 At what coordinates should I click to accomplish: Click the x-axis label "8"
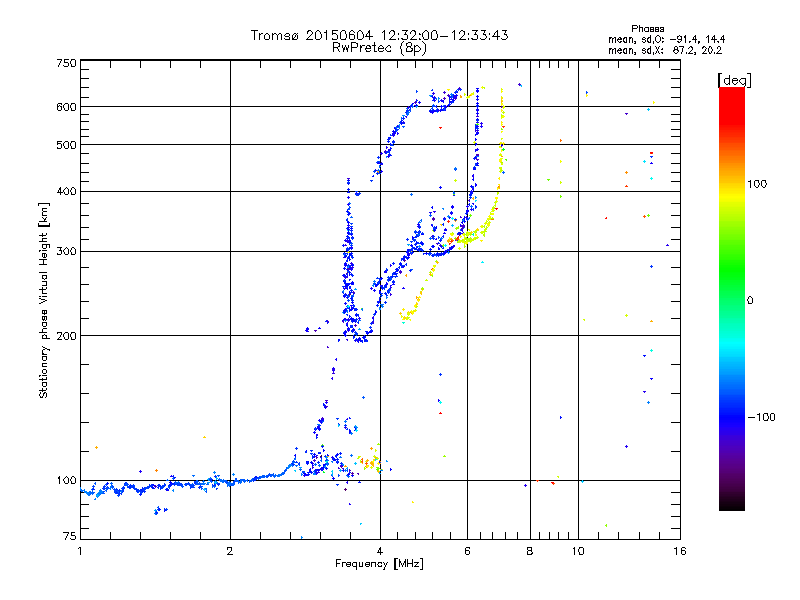pos(530,551)
